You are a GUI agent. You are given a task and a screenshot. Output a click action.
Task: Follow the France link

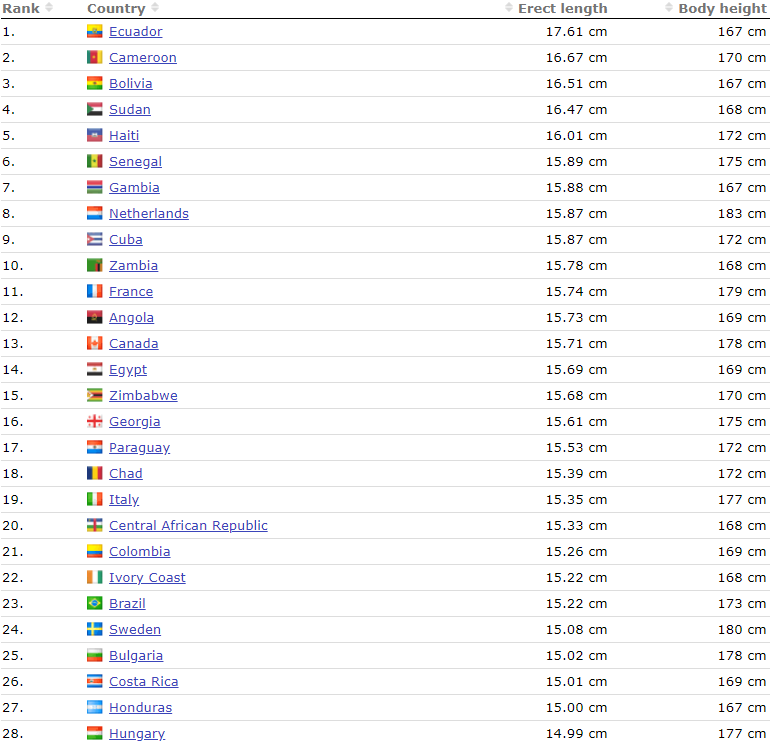point(131,292)
